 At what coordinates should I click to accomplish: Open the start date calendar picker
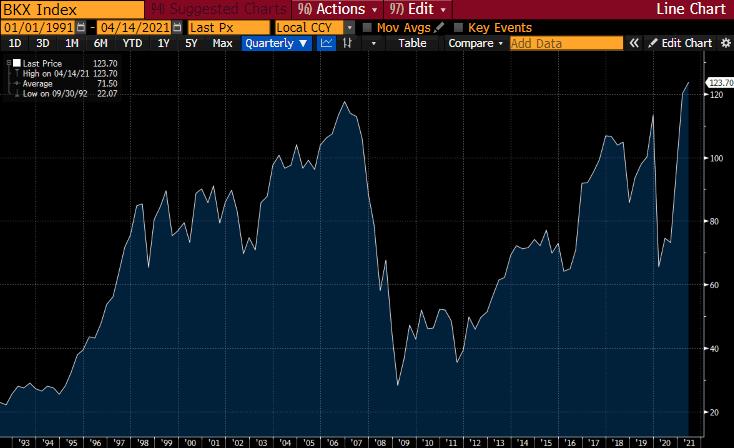81,28
